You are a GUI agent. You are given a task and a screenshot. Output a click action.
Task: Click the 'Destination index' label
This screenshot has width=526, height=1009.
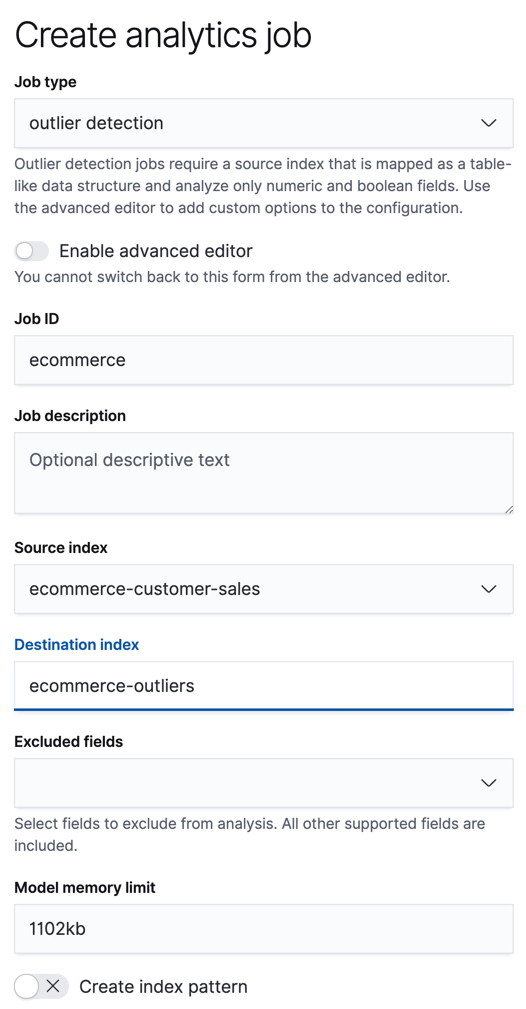pyautogui.click(x=77, y=645)
